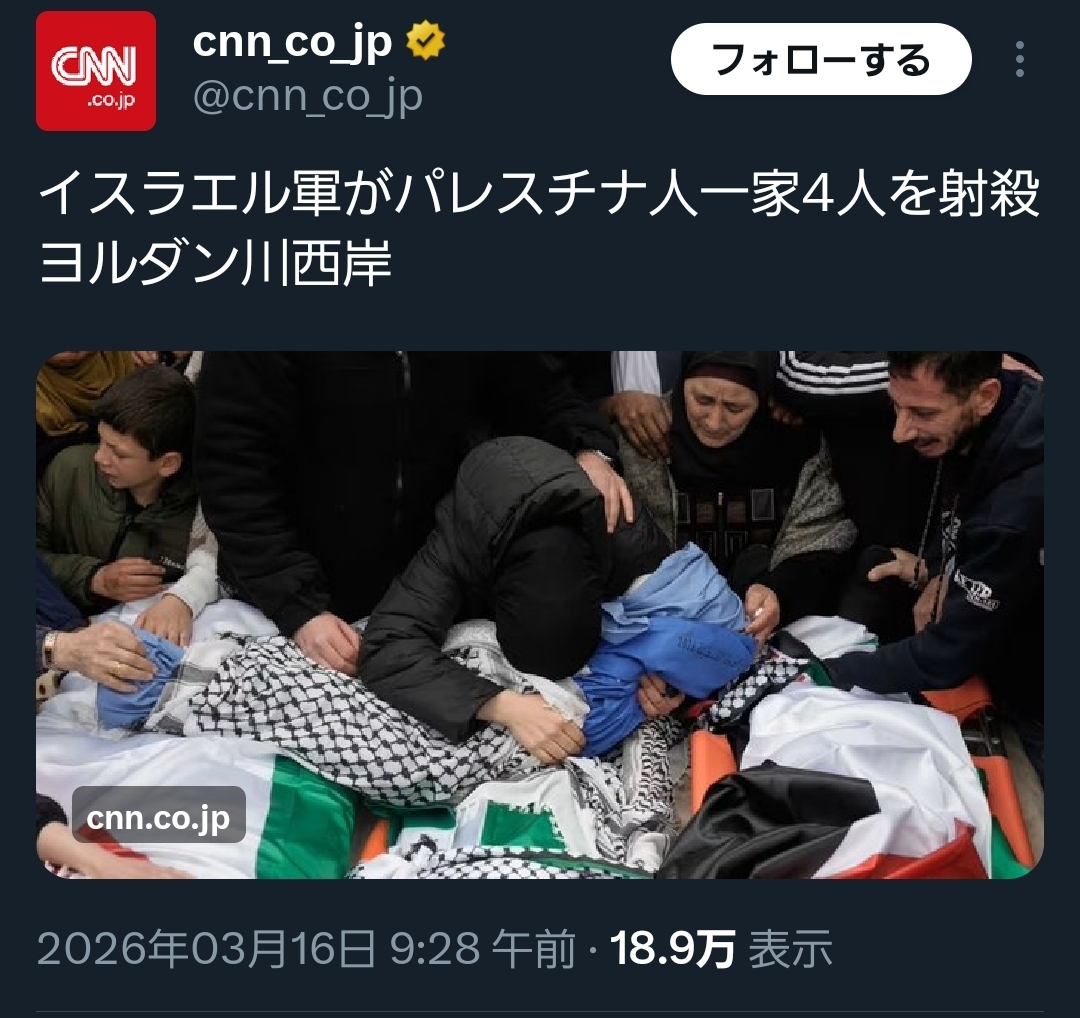Click the white CNN lettering in the red logo
This screenshot has width=1080, height=1018.
[94, 66]
